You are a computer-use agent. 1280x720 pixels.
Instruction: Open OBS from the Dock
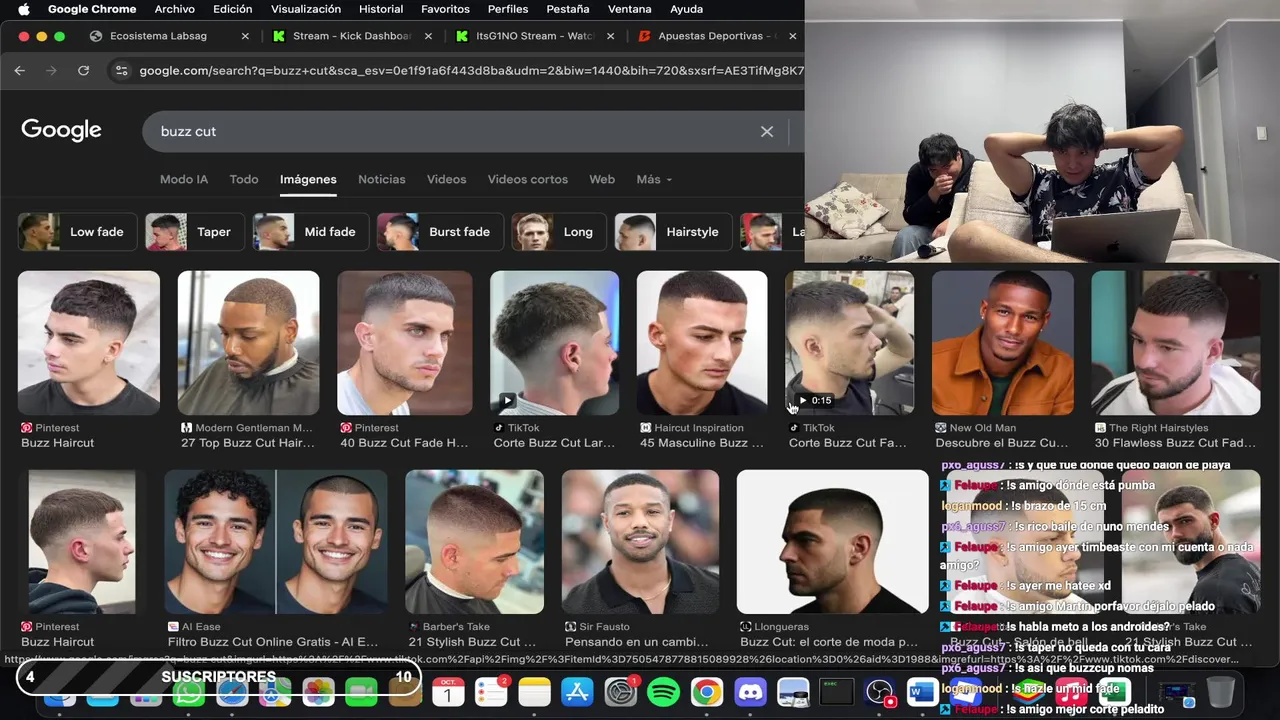pyautogui.click(x=879, y=691)
